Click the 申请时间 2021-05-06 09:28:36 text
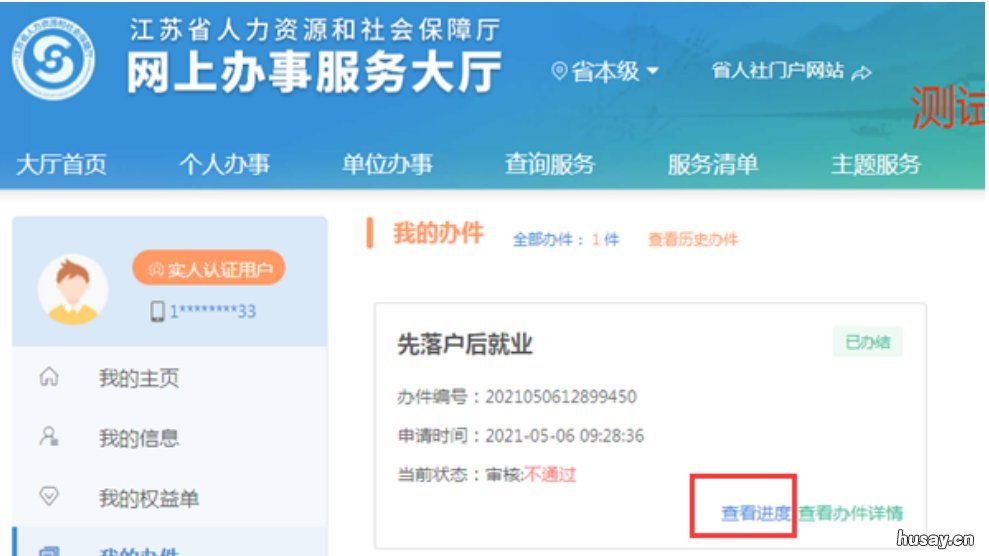The width and height of the screenshot is (989, 556). point(520,436)
